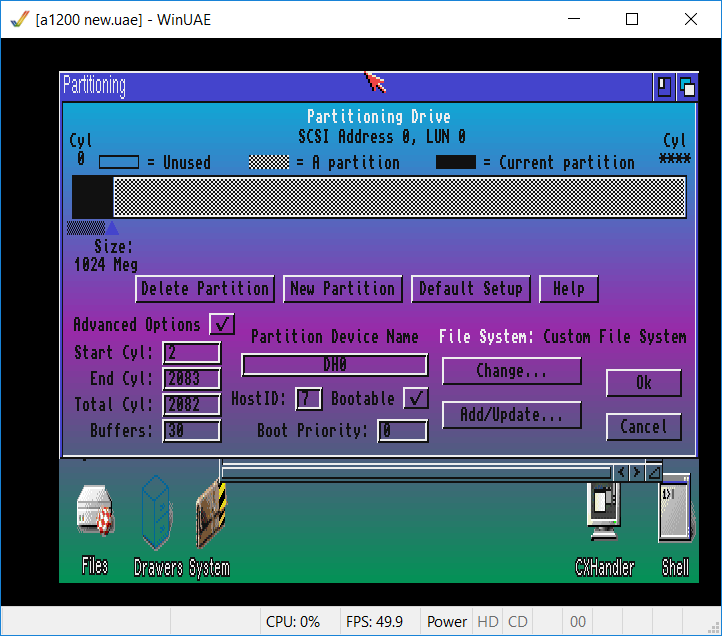This screenshot has width=722, height=636.
Task: Select the Default Setup button
Action: (470, 289)
